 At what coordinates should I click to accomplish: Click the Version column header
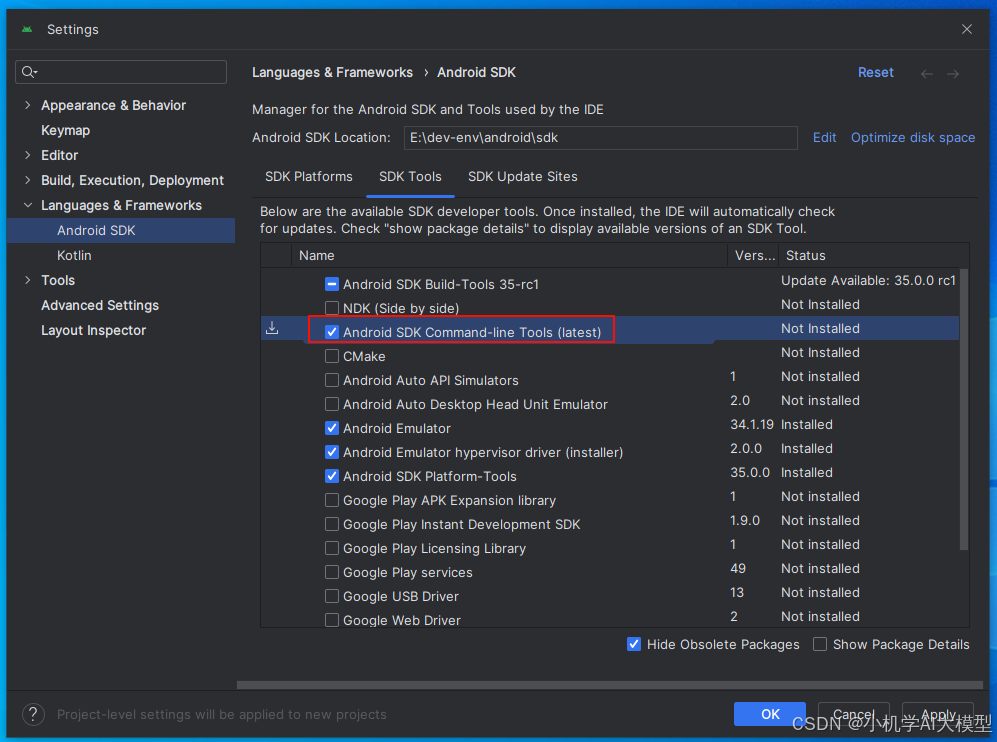(753, 256)
